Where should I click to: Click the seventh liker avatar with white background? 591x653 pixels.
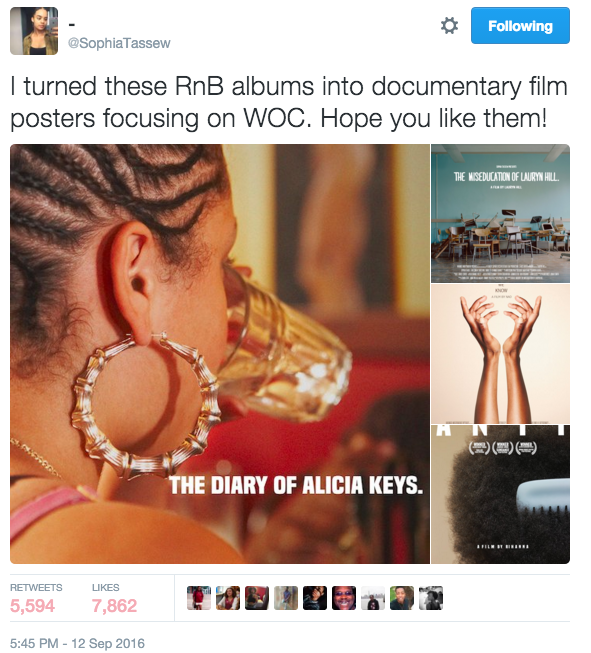[x=373, y=598]
